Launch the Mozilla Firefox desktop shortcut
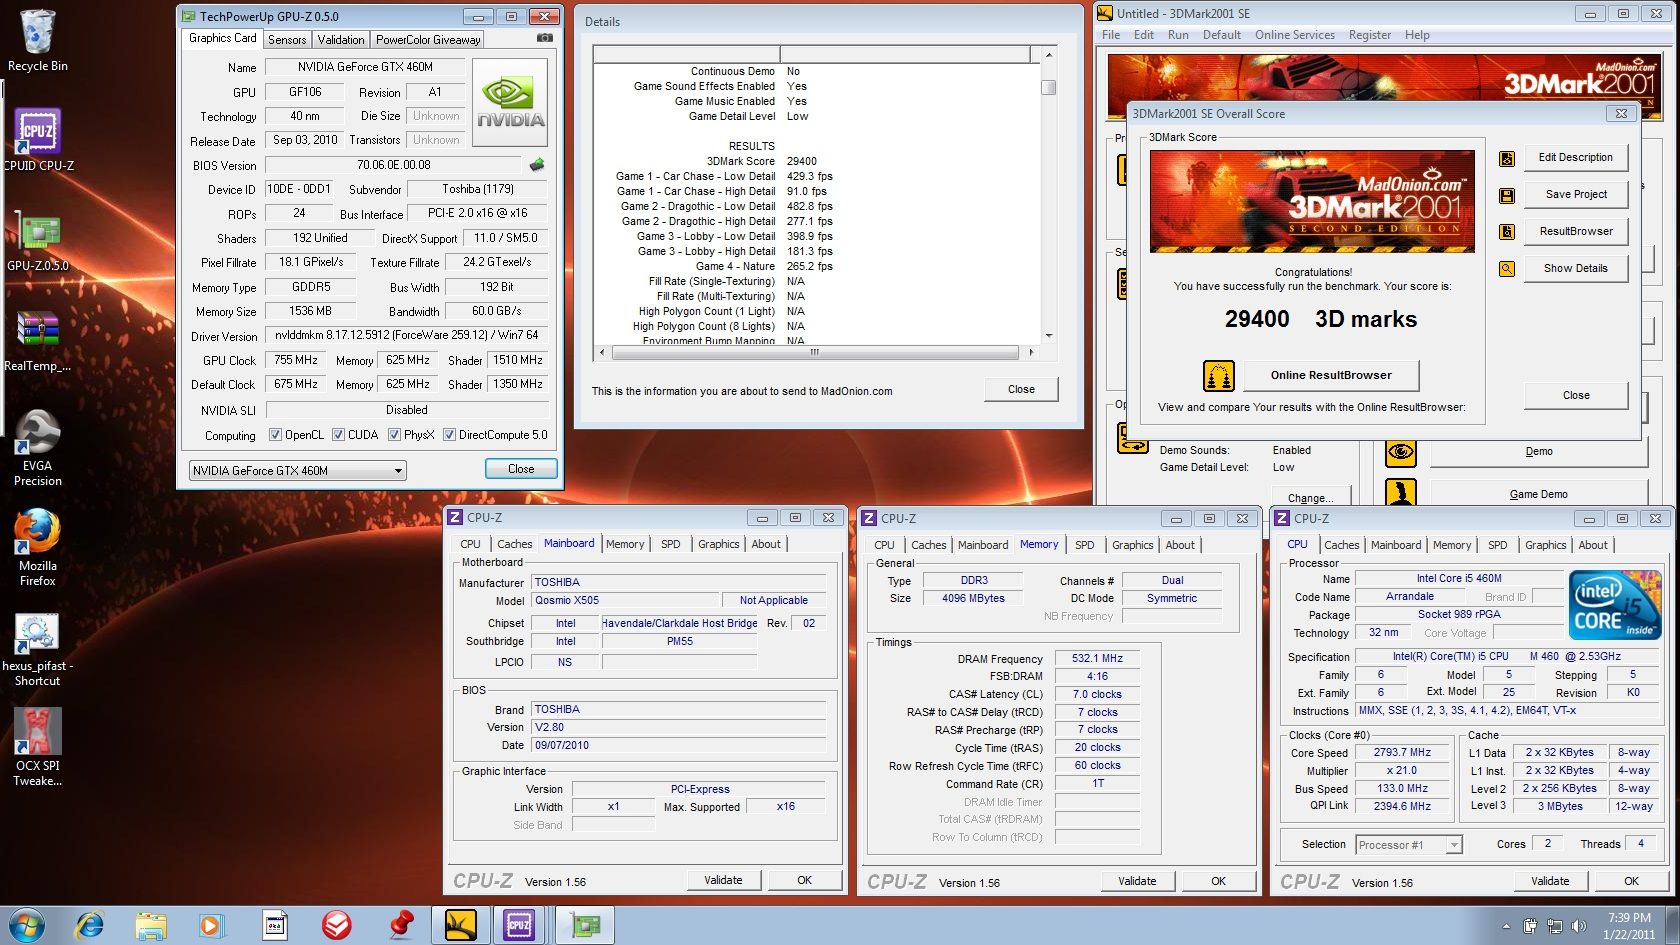Viewport: 1680px width, 945px height. click(x=38, y=548)
